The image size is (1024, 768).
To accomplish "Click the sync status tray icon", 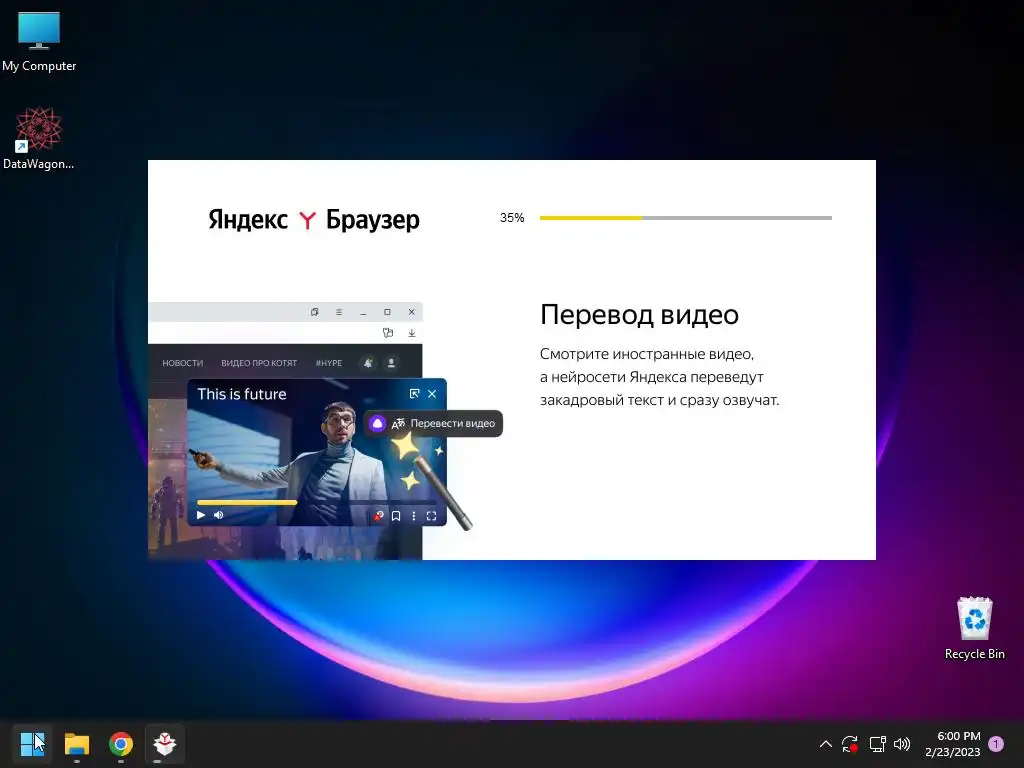I will point(850,744).
